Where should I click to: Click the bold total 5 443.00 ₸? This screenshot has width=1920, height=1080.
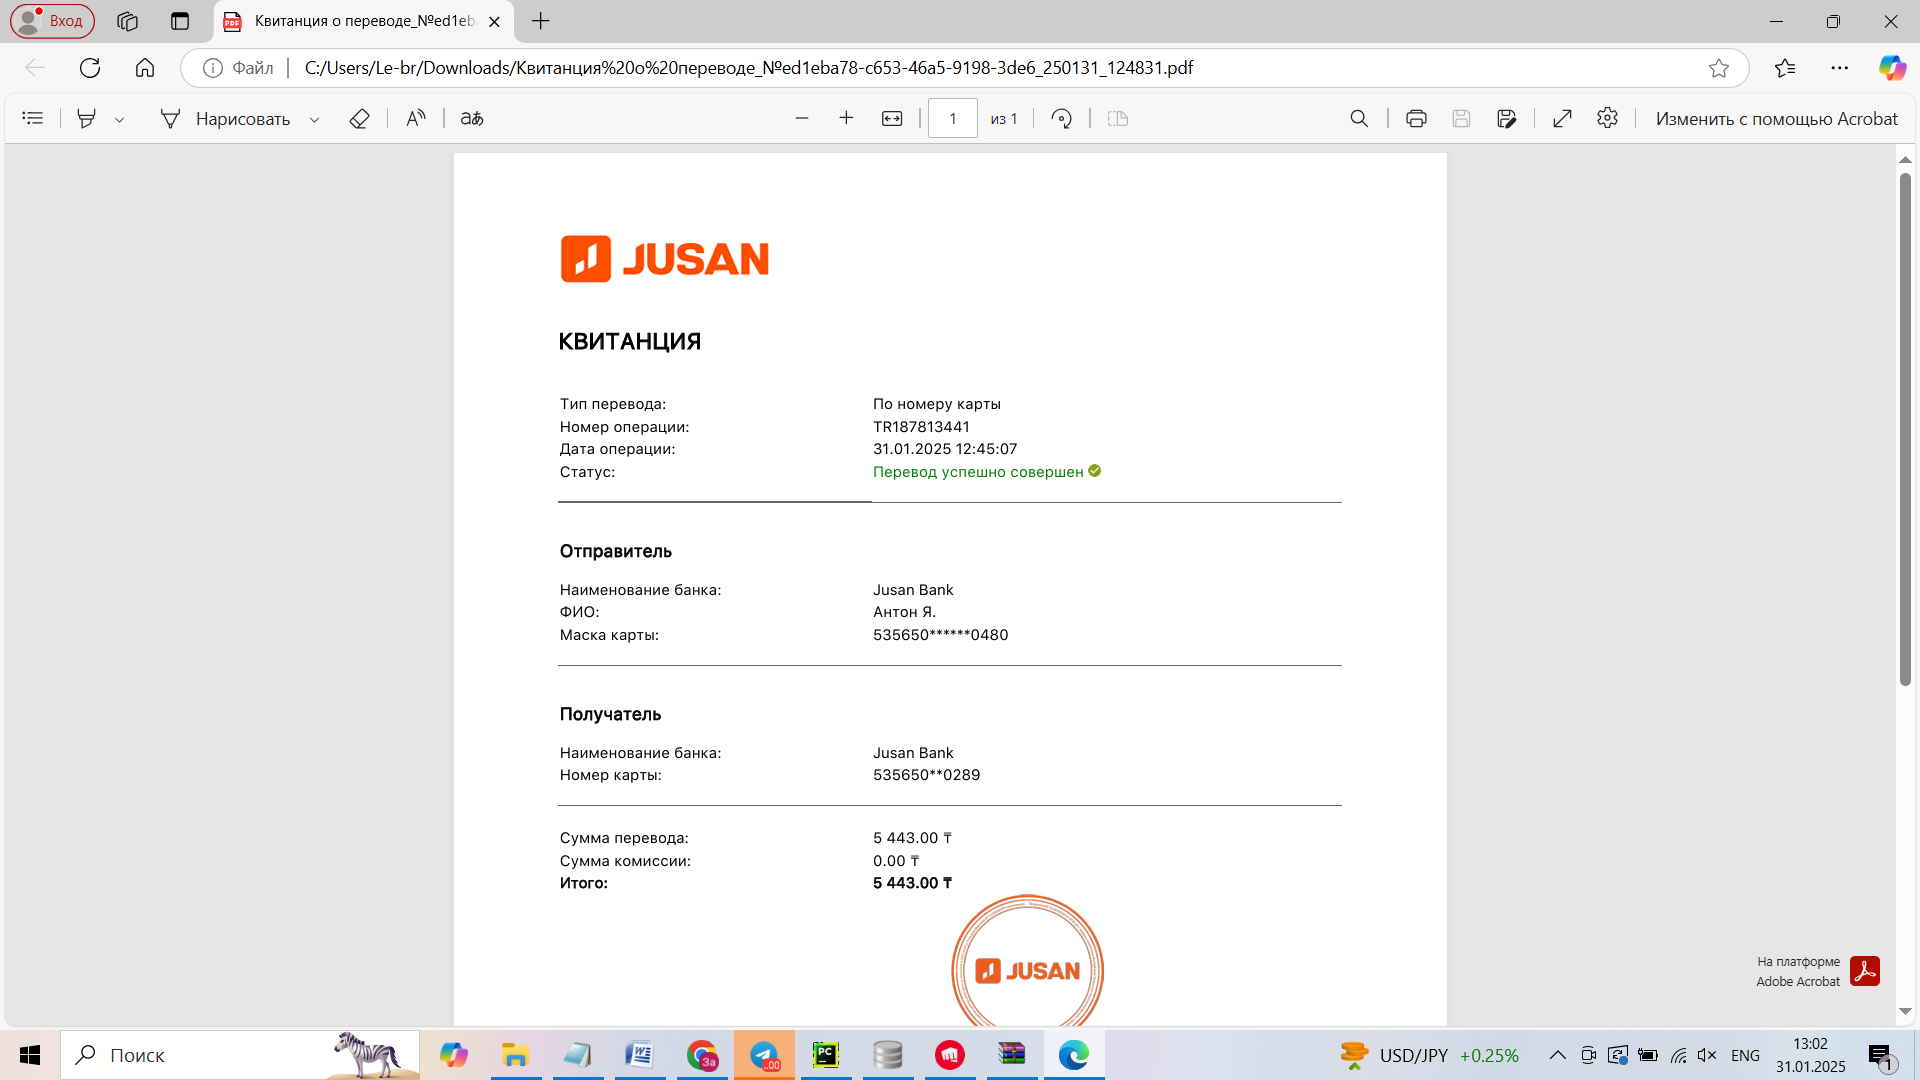tap(912, 883)
